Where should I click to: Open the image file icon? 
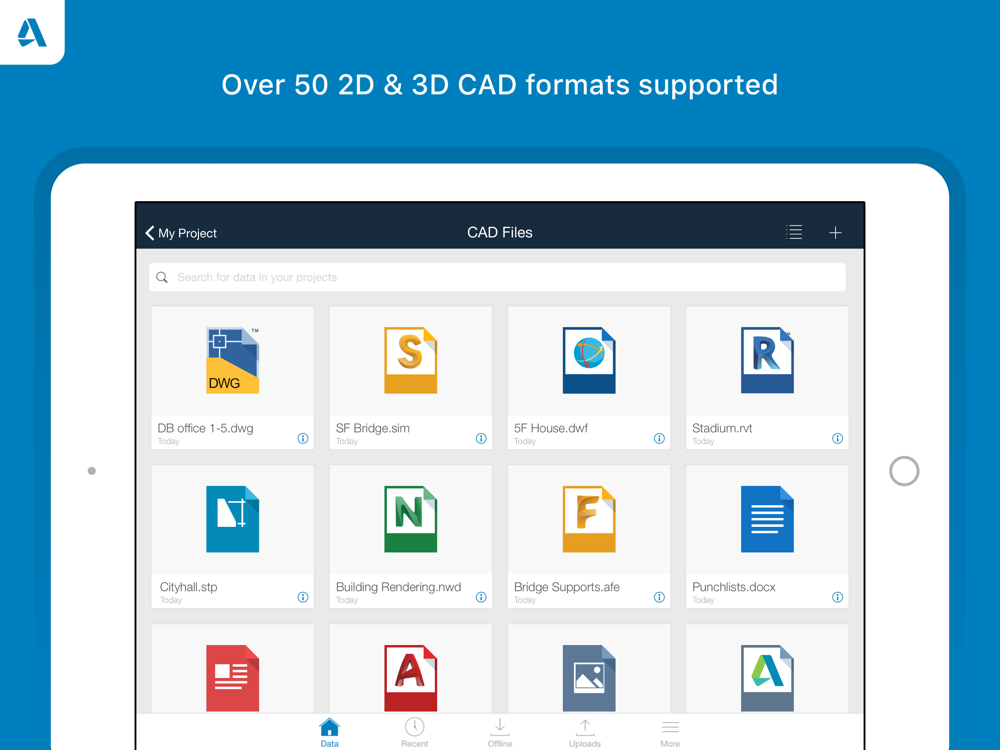coord(589,678)
